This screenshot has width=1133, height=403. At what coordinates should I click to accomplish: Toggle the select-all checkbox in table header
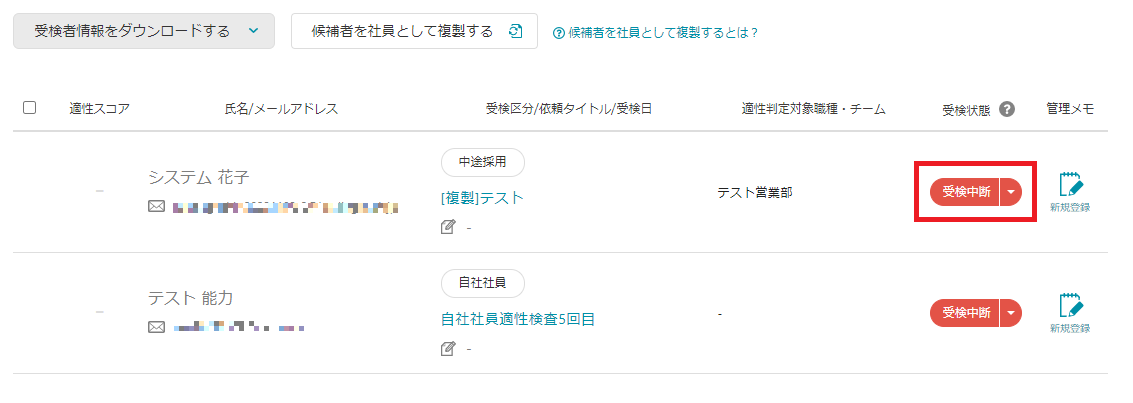click(30, 108)
